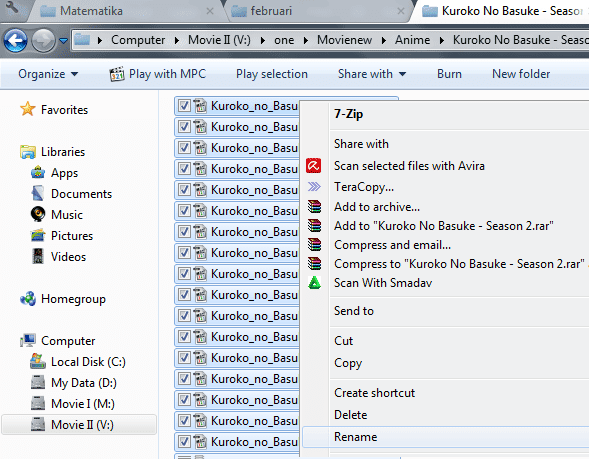Image resolution: width=589 pixels, height=459 pixels.
Task: Uncheck the eighth Kuroko_no_Basu file checkbox
Action: click(184, 253)
